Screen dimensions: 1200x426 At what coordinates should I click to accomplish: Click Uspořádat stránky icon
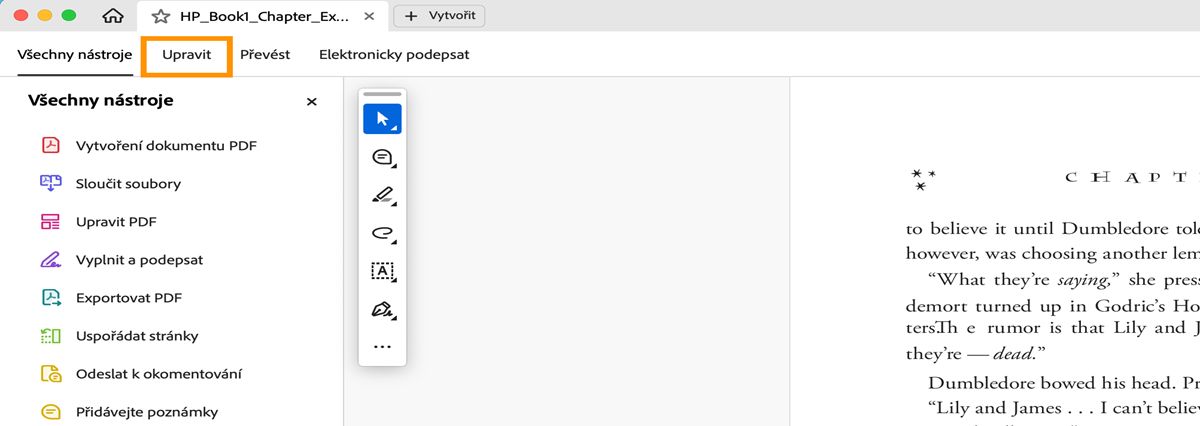pyautogui.click(x=51, y=336)
